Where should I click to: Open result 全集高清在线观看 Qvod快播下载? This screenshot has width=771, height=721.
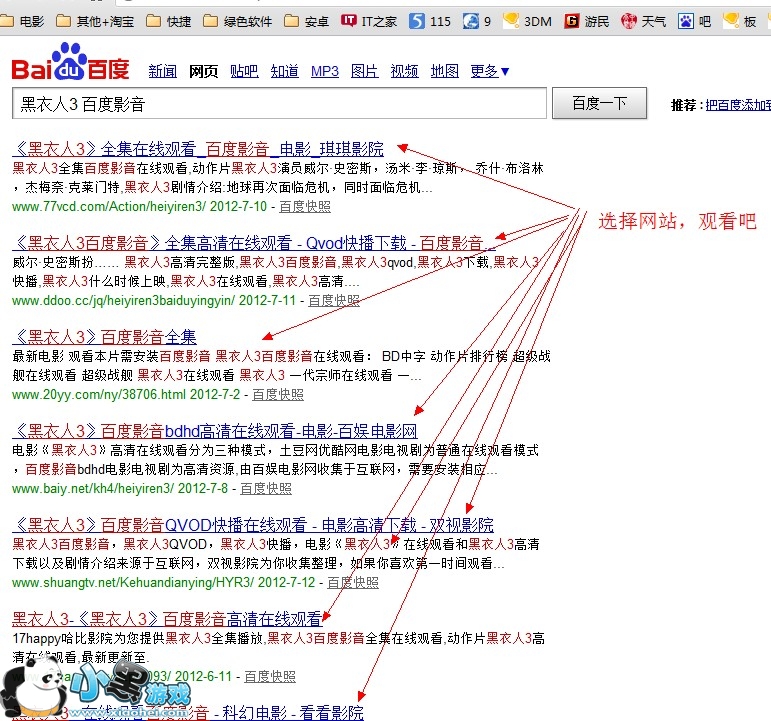(254, 243)
